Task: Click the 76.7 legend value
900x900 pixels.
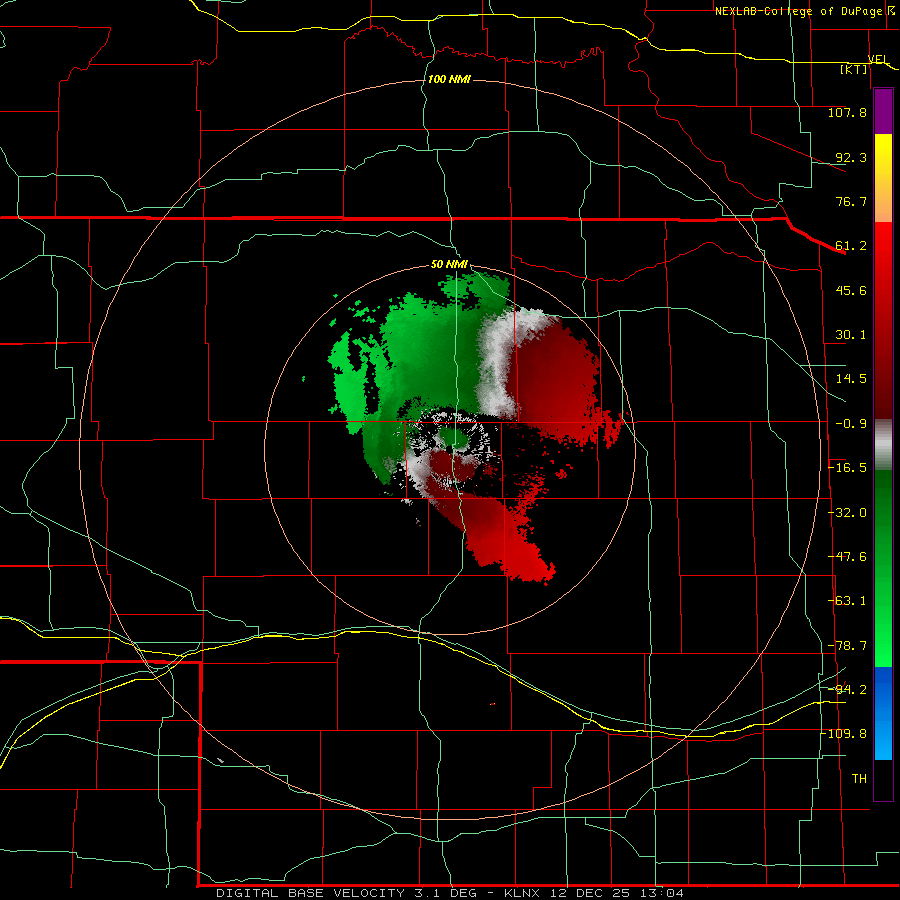Action: pos(851,201)
